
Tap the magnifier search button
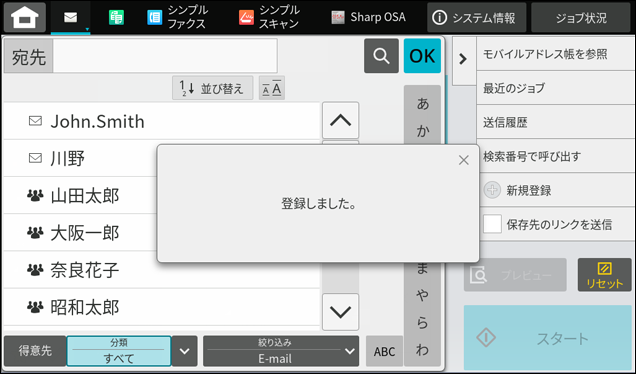click(x=381, y=56)
